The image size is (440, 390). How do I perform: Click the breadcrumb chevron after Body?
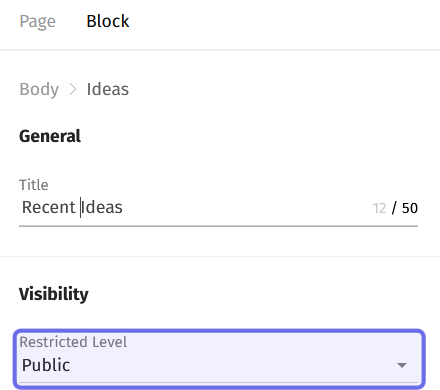[73, 89]
